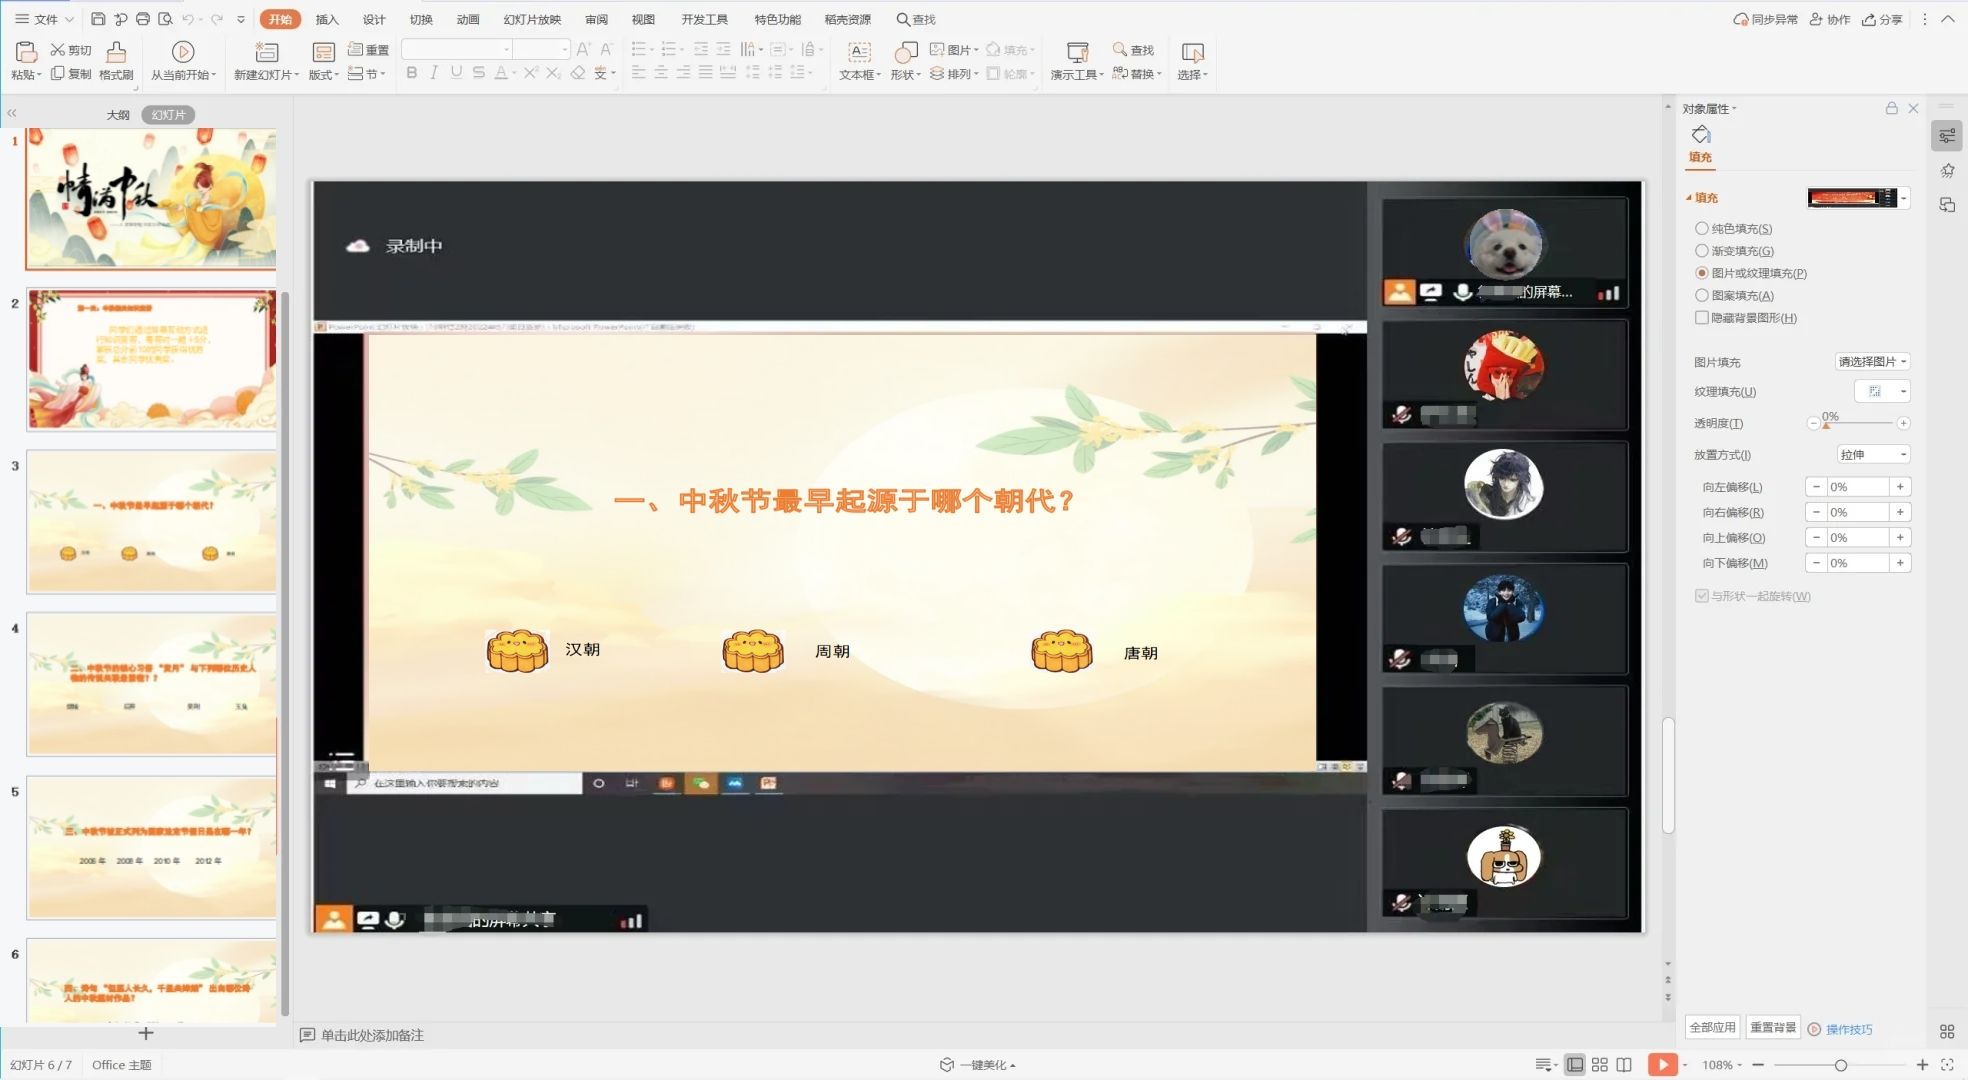The image size is (1968, 1080).
Task: Start slideshow from current slide icon
Action: 182,52
